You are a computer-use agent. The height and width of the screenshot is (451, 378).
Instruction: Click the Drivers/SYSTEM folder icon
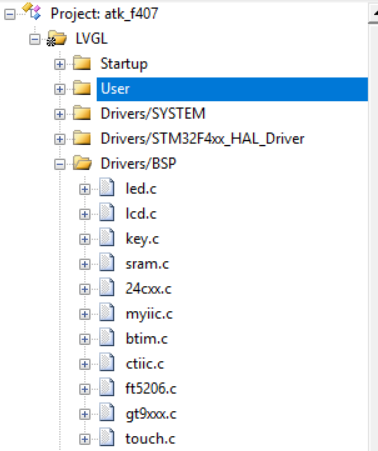pyautogui.click(x=82, y=113)
